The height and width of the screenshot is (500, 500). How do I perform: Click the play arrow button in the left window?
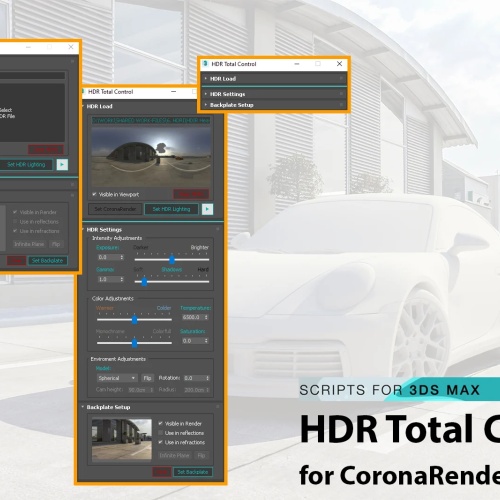62,164
